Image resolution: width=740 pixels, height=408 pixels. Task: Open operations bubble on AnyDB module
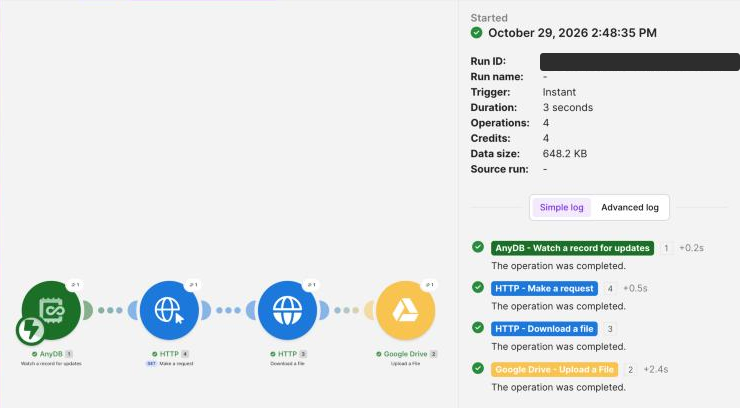pyautogui.click(x=75, y=284)
